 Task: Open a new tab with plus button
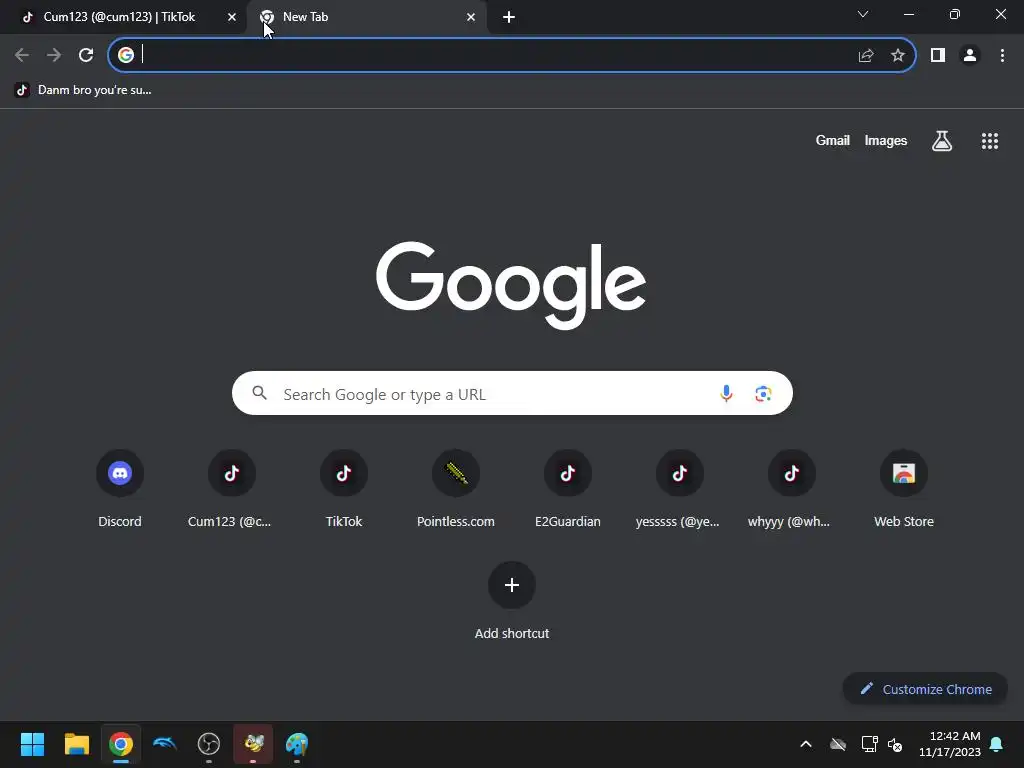pos(509,18)
